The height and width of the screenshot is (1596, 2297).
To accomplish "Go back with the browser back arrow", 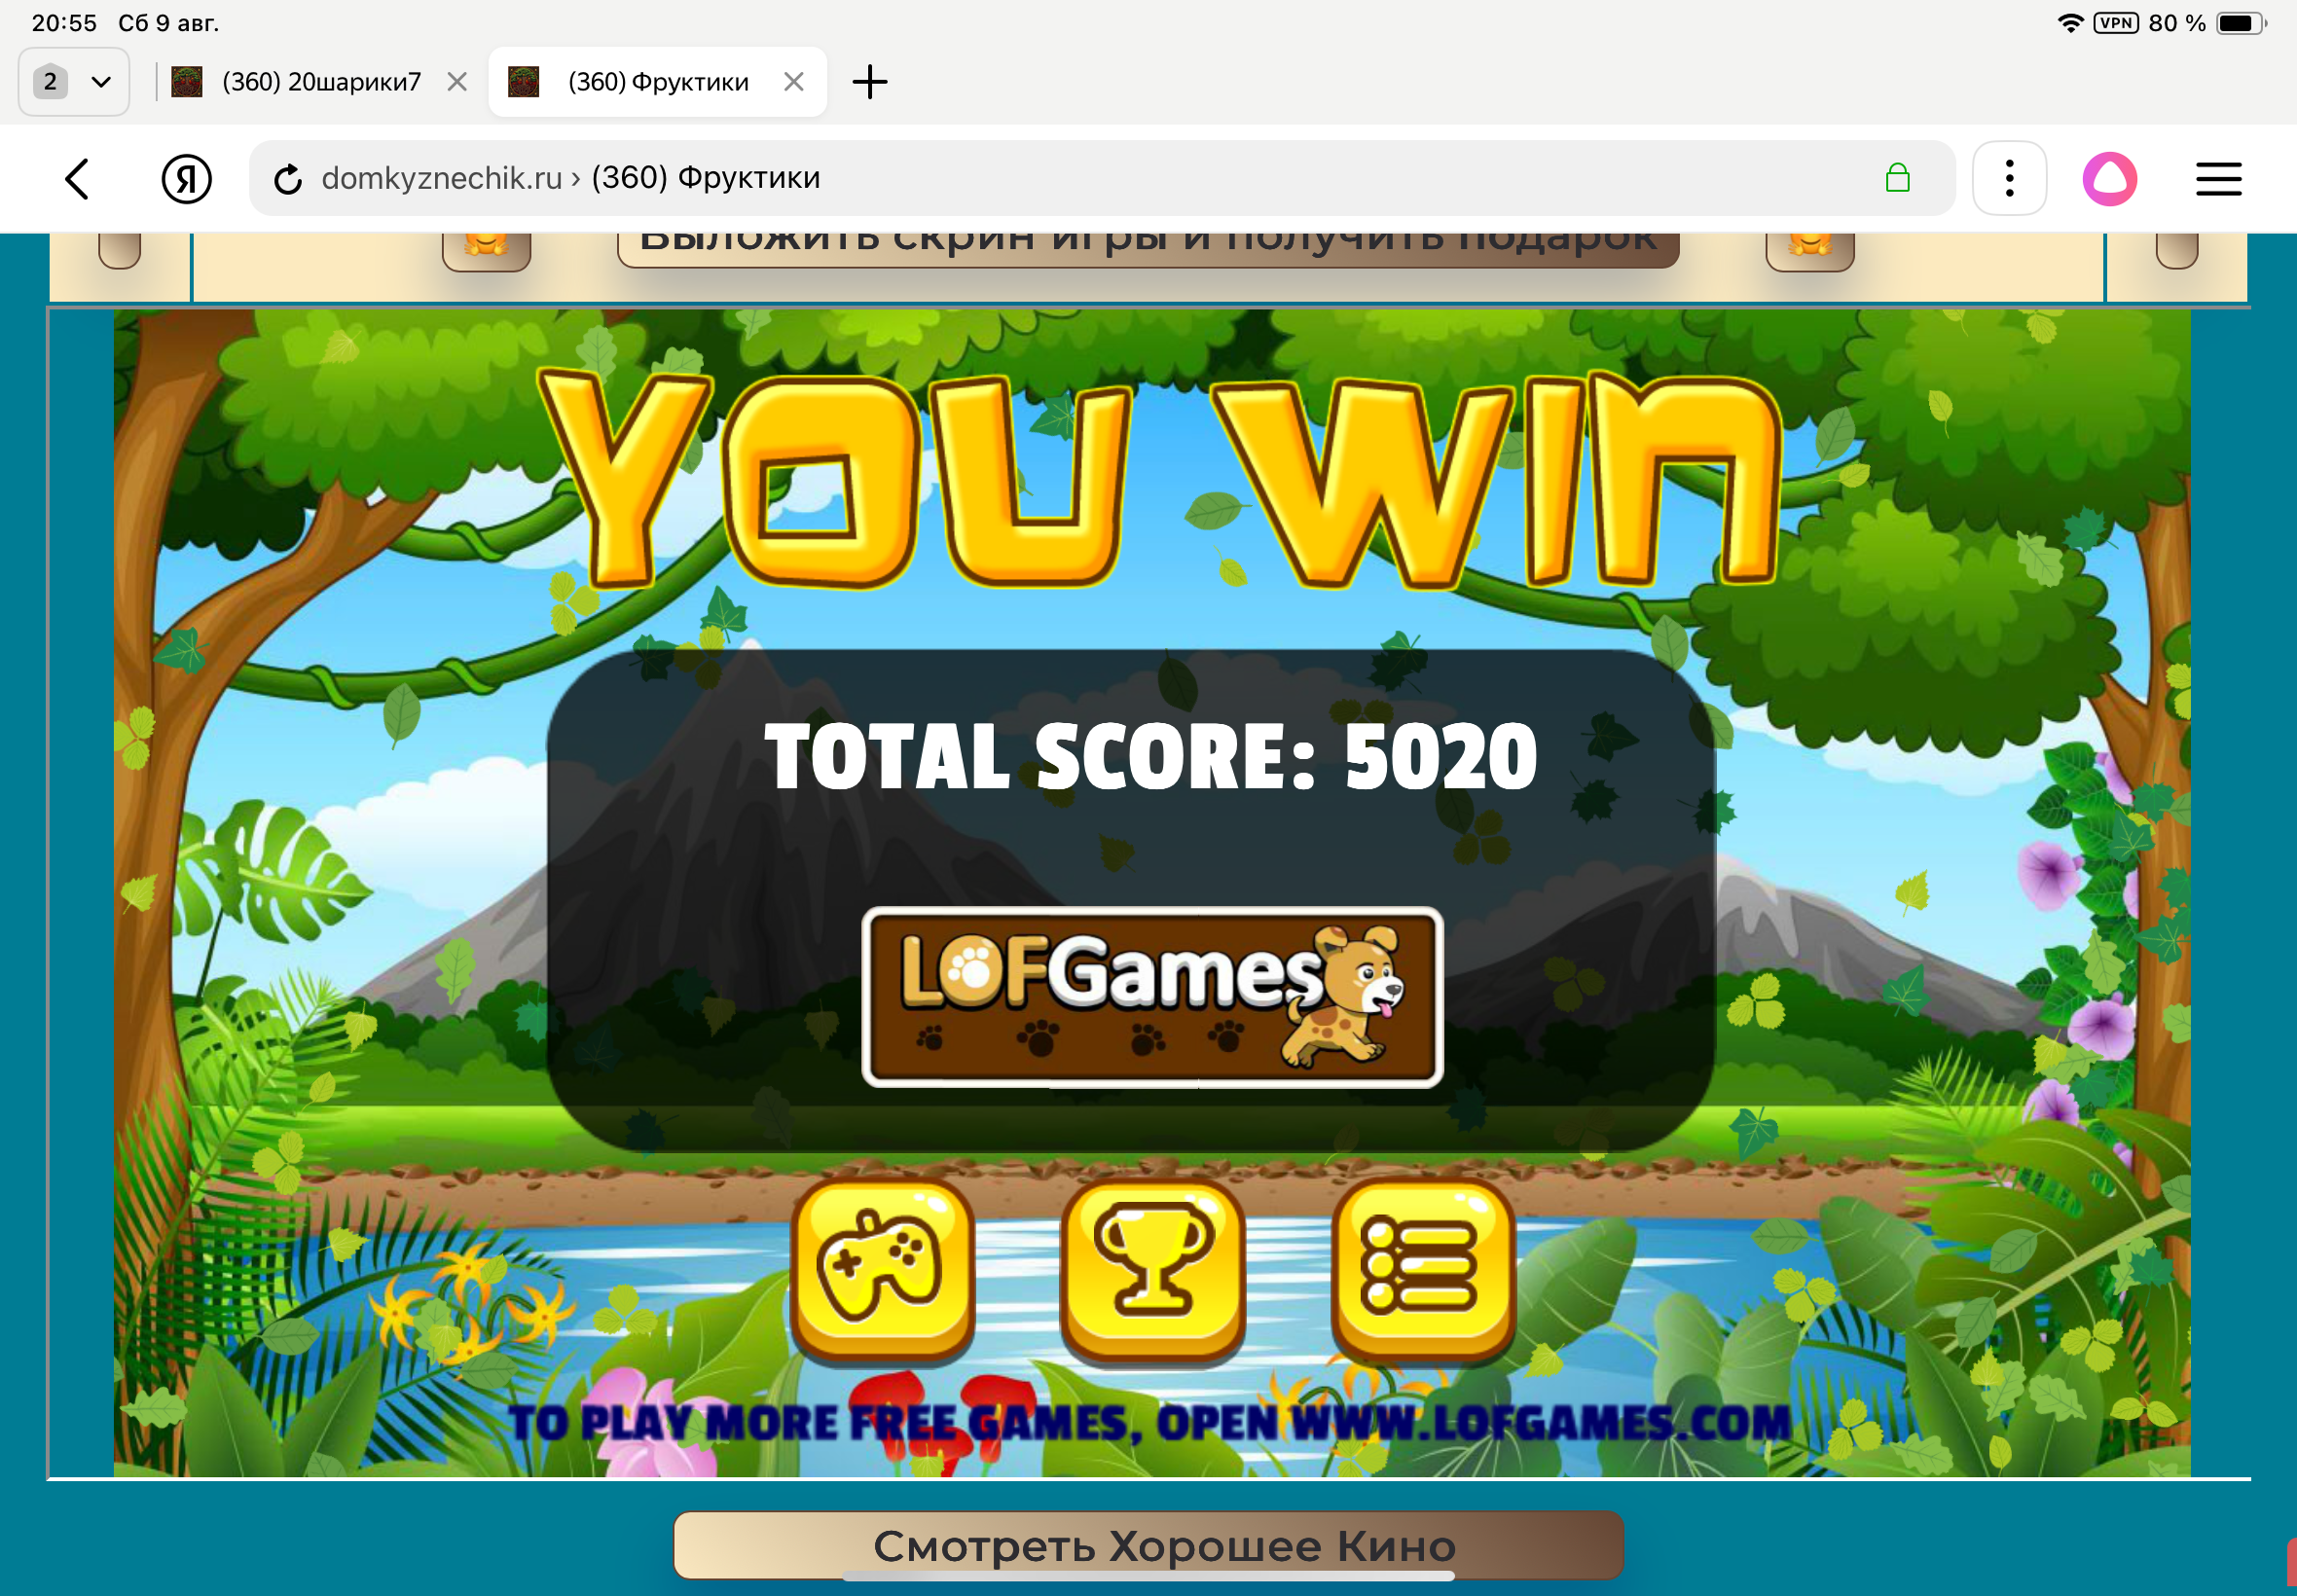I will 77,179.
